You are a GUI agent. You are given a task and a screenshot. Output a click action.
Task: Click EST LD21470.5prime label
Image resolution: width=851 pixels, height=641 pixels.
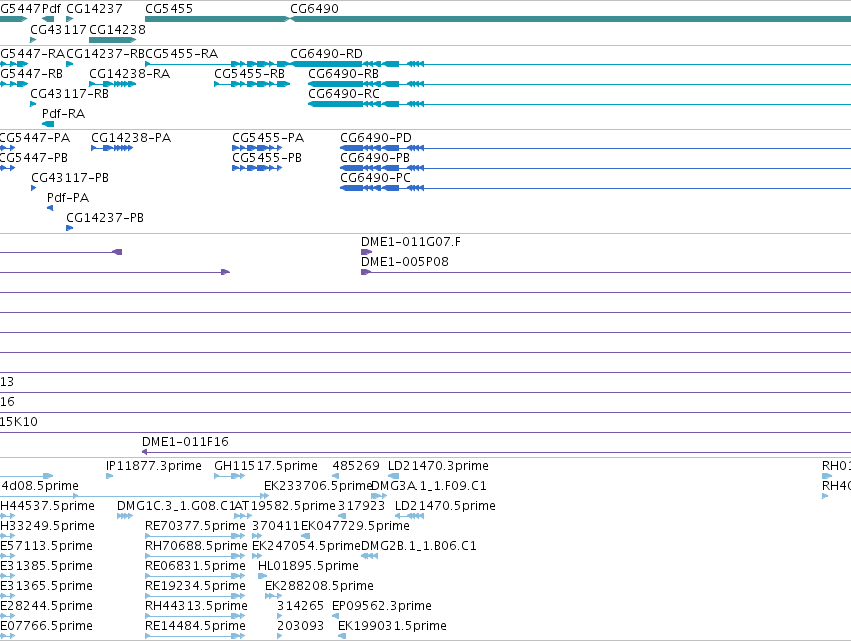(x=445, y=506)
